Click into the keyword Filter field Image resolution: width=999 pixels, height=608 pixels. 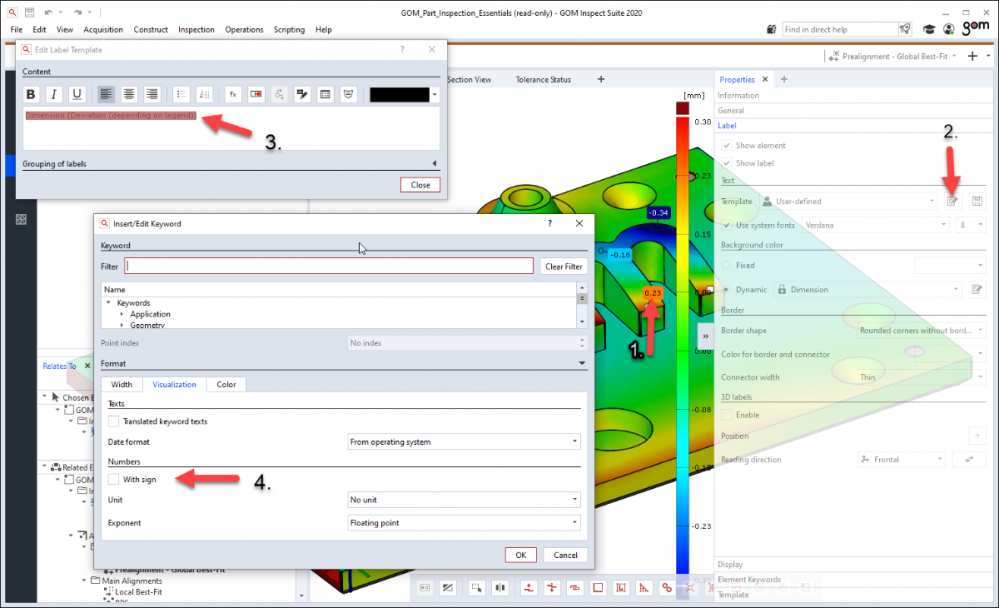(x=328, y=266)
